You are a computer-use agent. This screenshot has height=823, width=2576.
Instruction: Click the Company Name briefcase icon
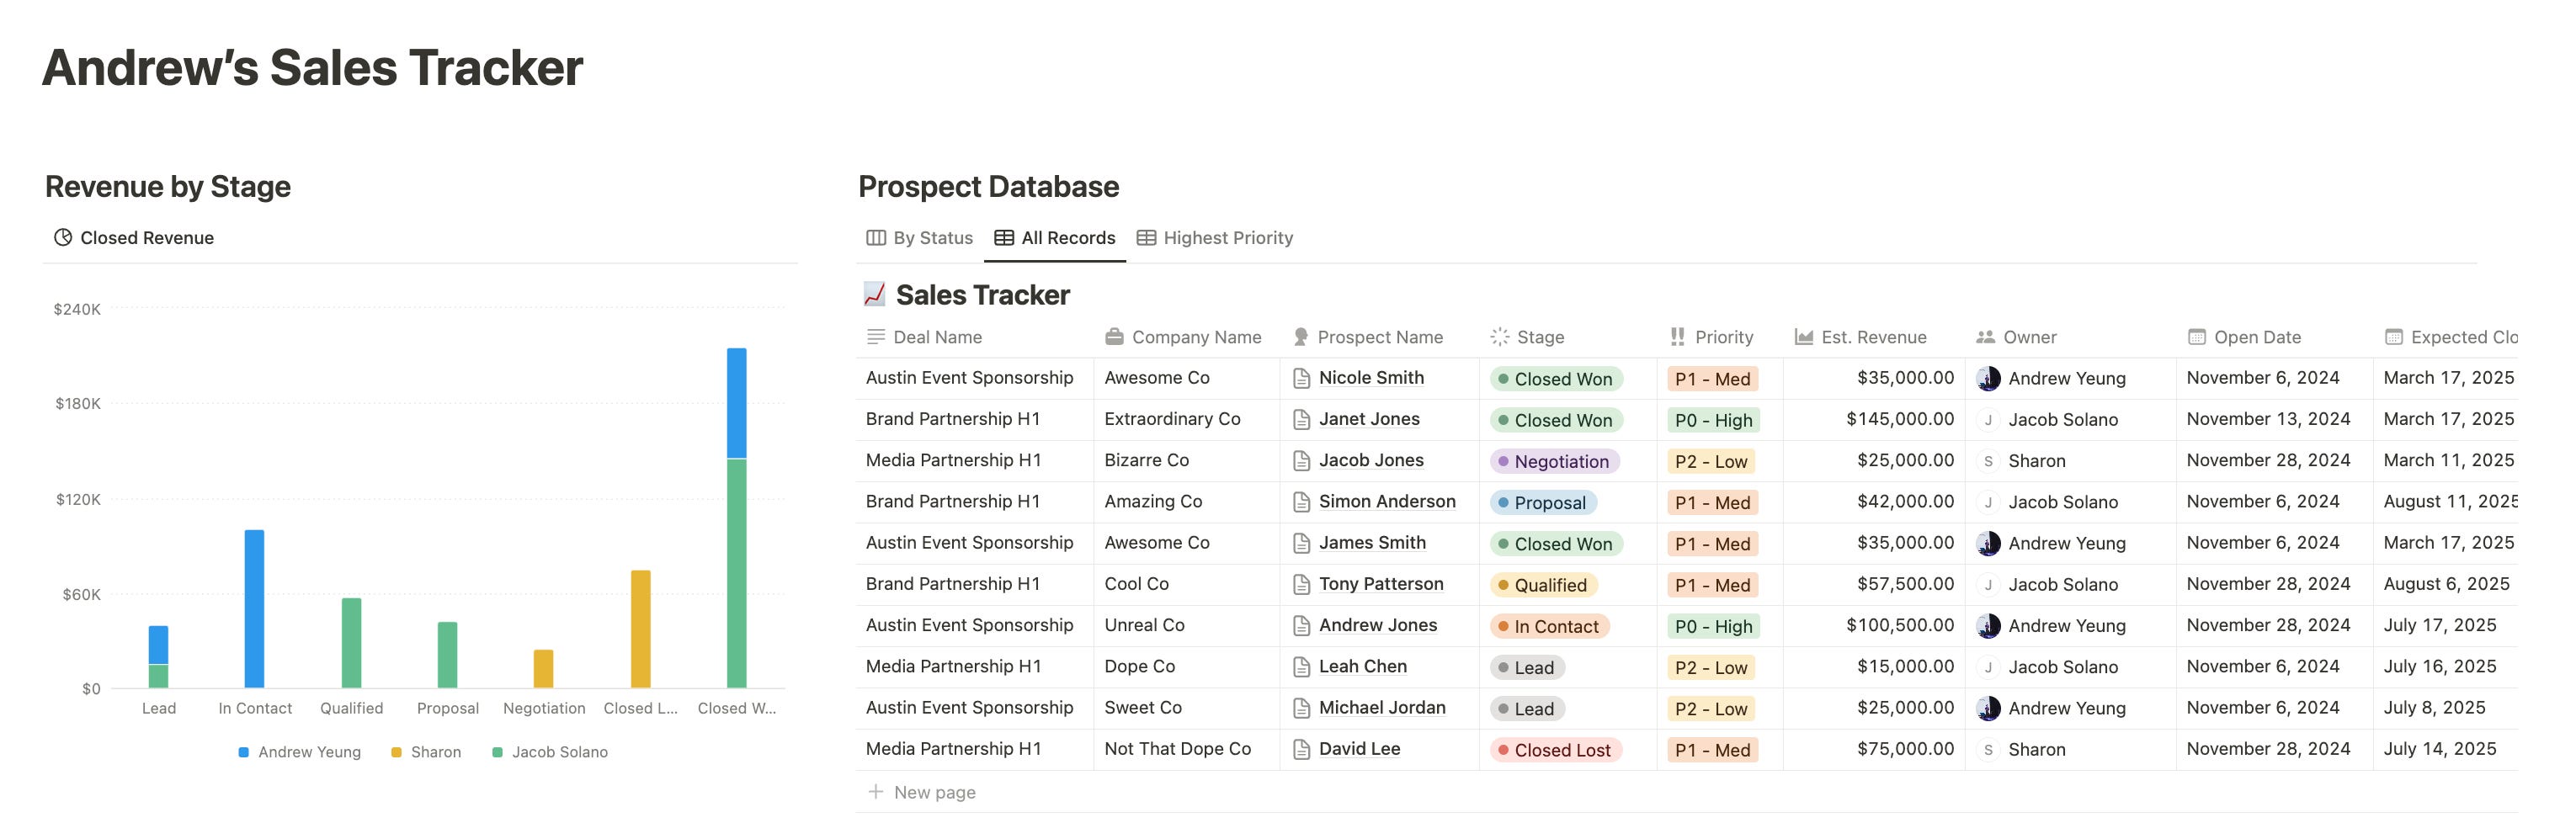[x=1114, y=337]
